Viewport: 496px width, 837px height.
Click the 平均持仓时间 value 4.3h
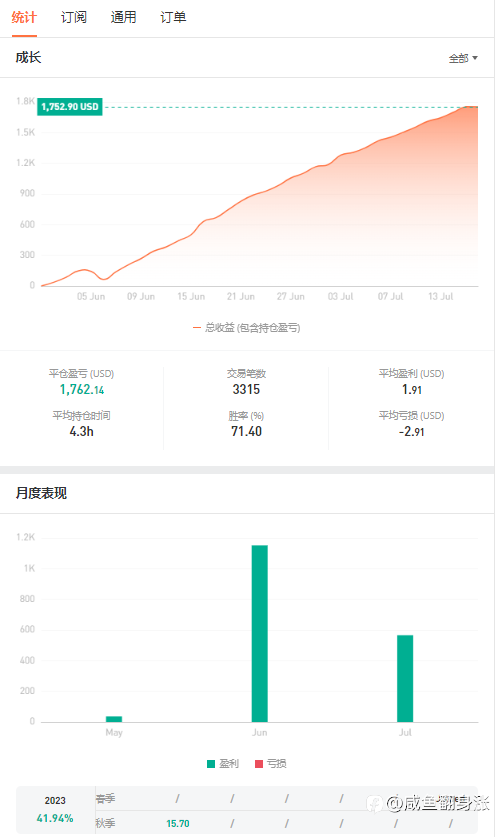click(x=81, y=431)
